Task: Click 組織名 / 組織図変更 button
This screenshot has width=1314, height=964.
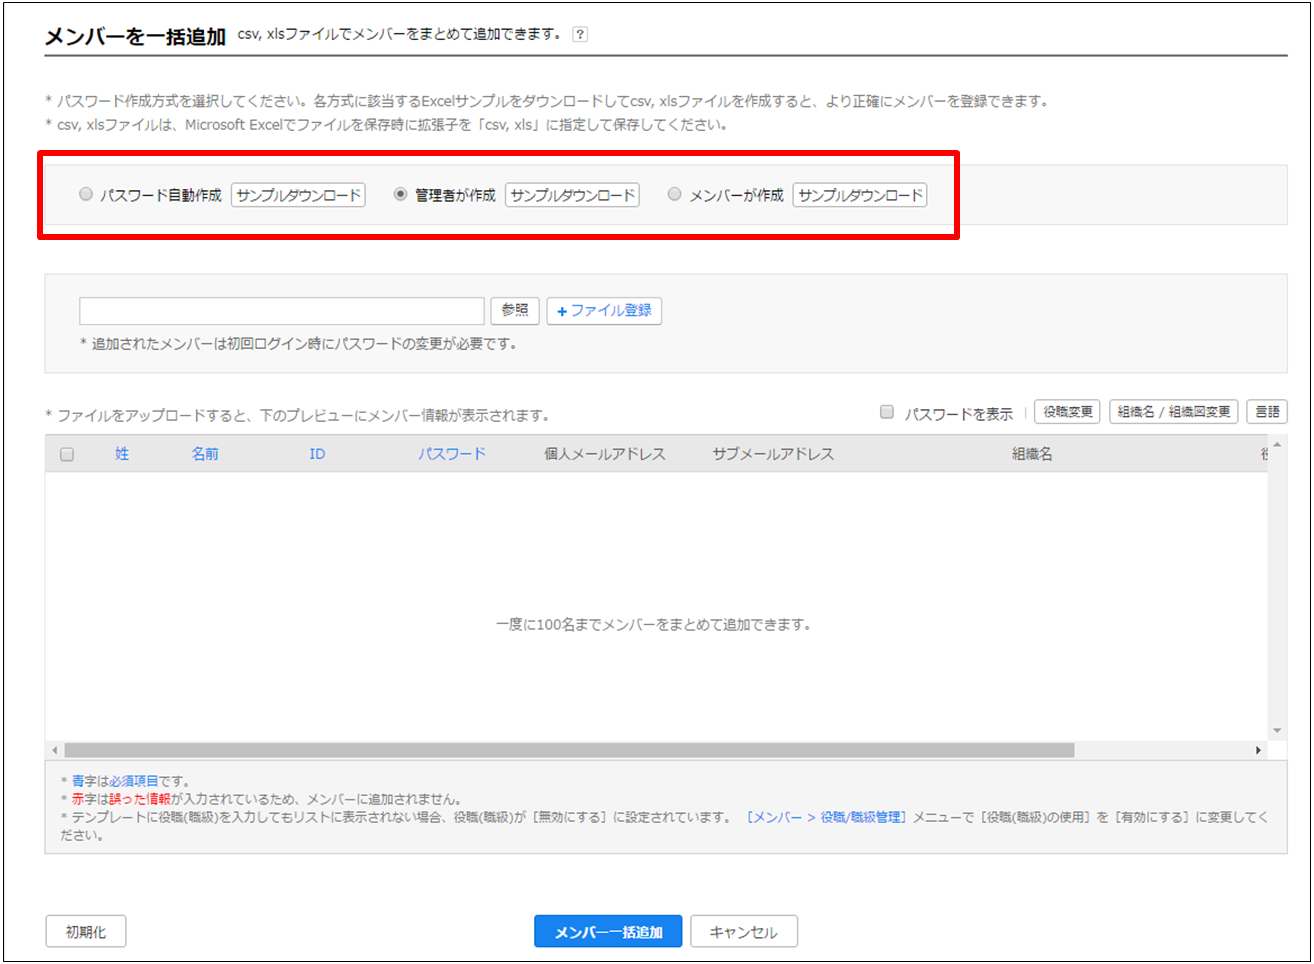Action: pos(1173,412)
